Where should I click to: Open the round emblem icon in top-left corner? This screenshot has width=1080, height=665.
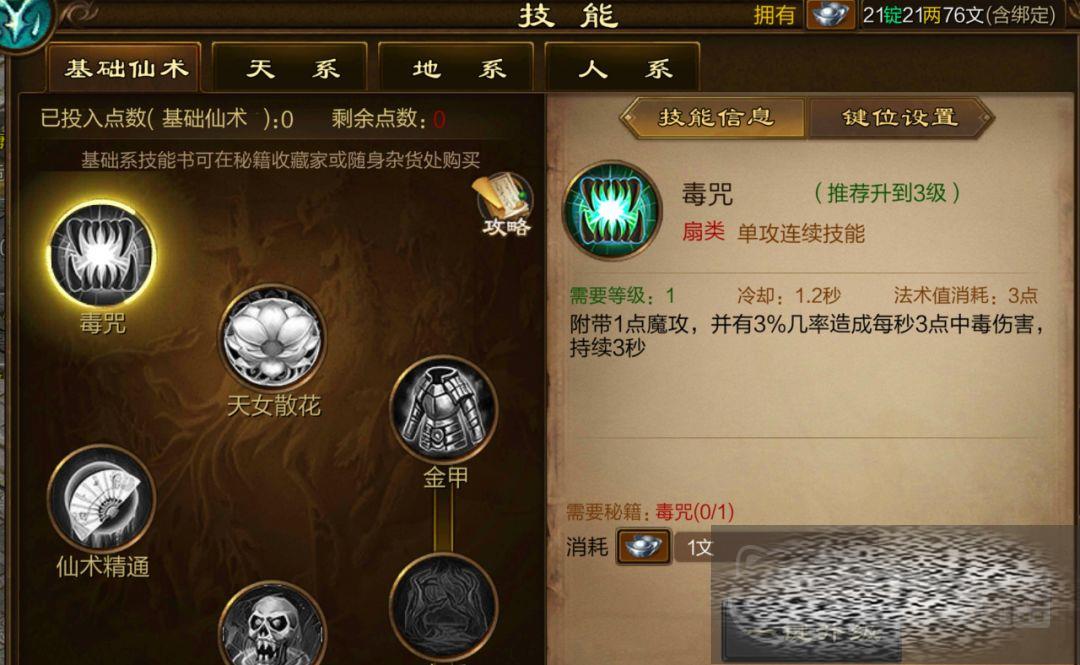[x=24, y=21]
